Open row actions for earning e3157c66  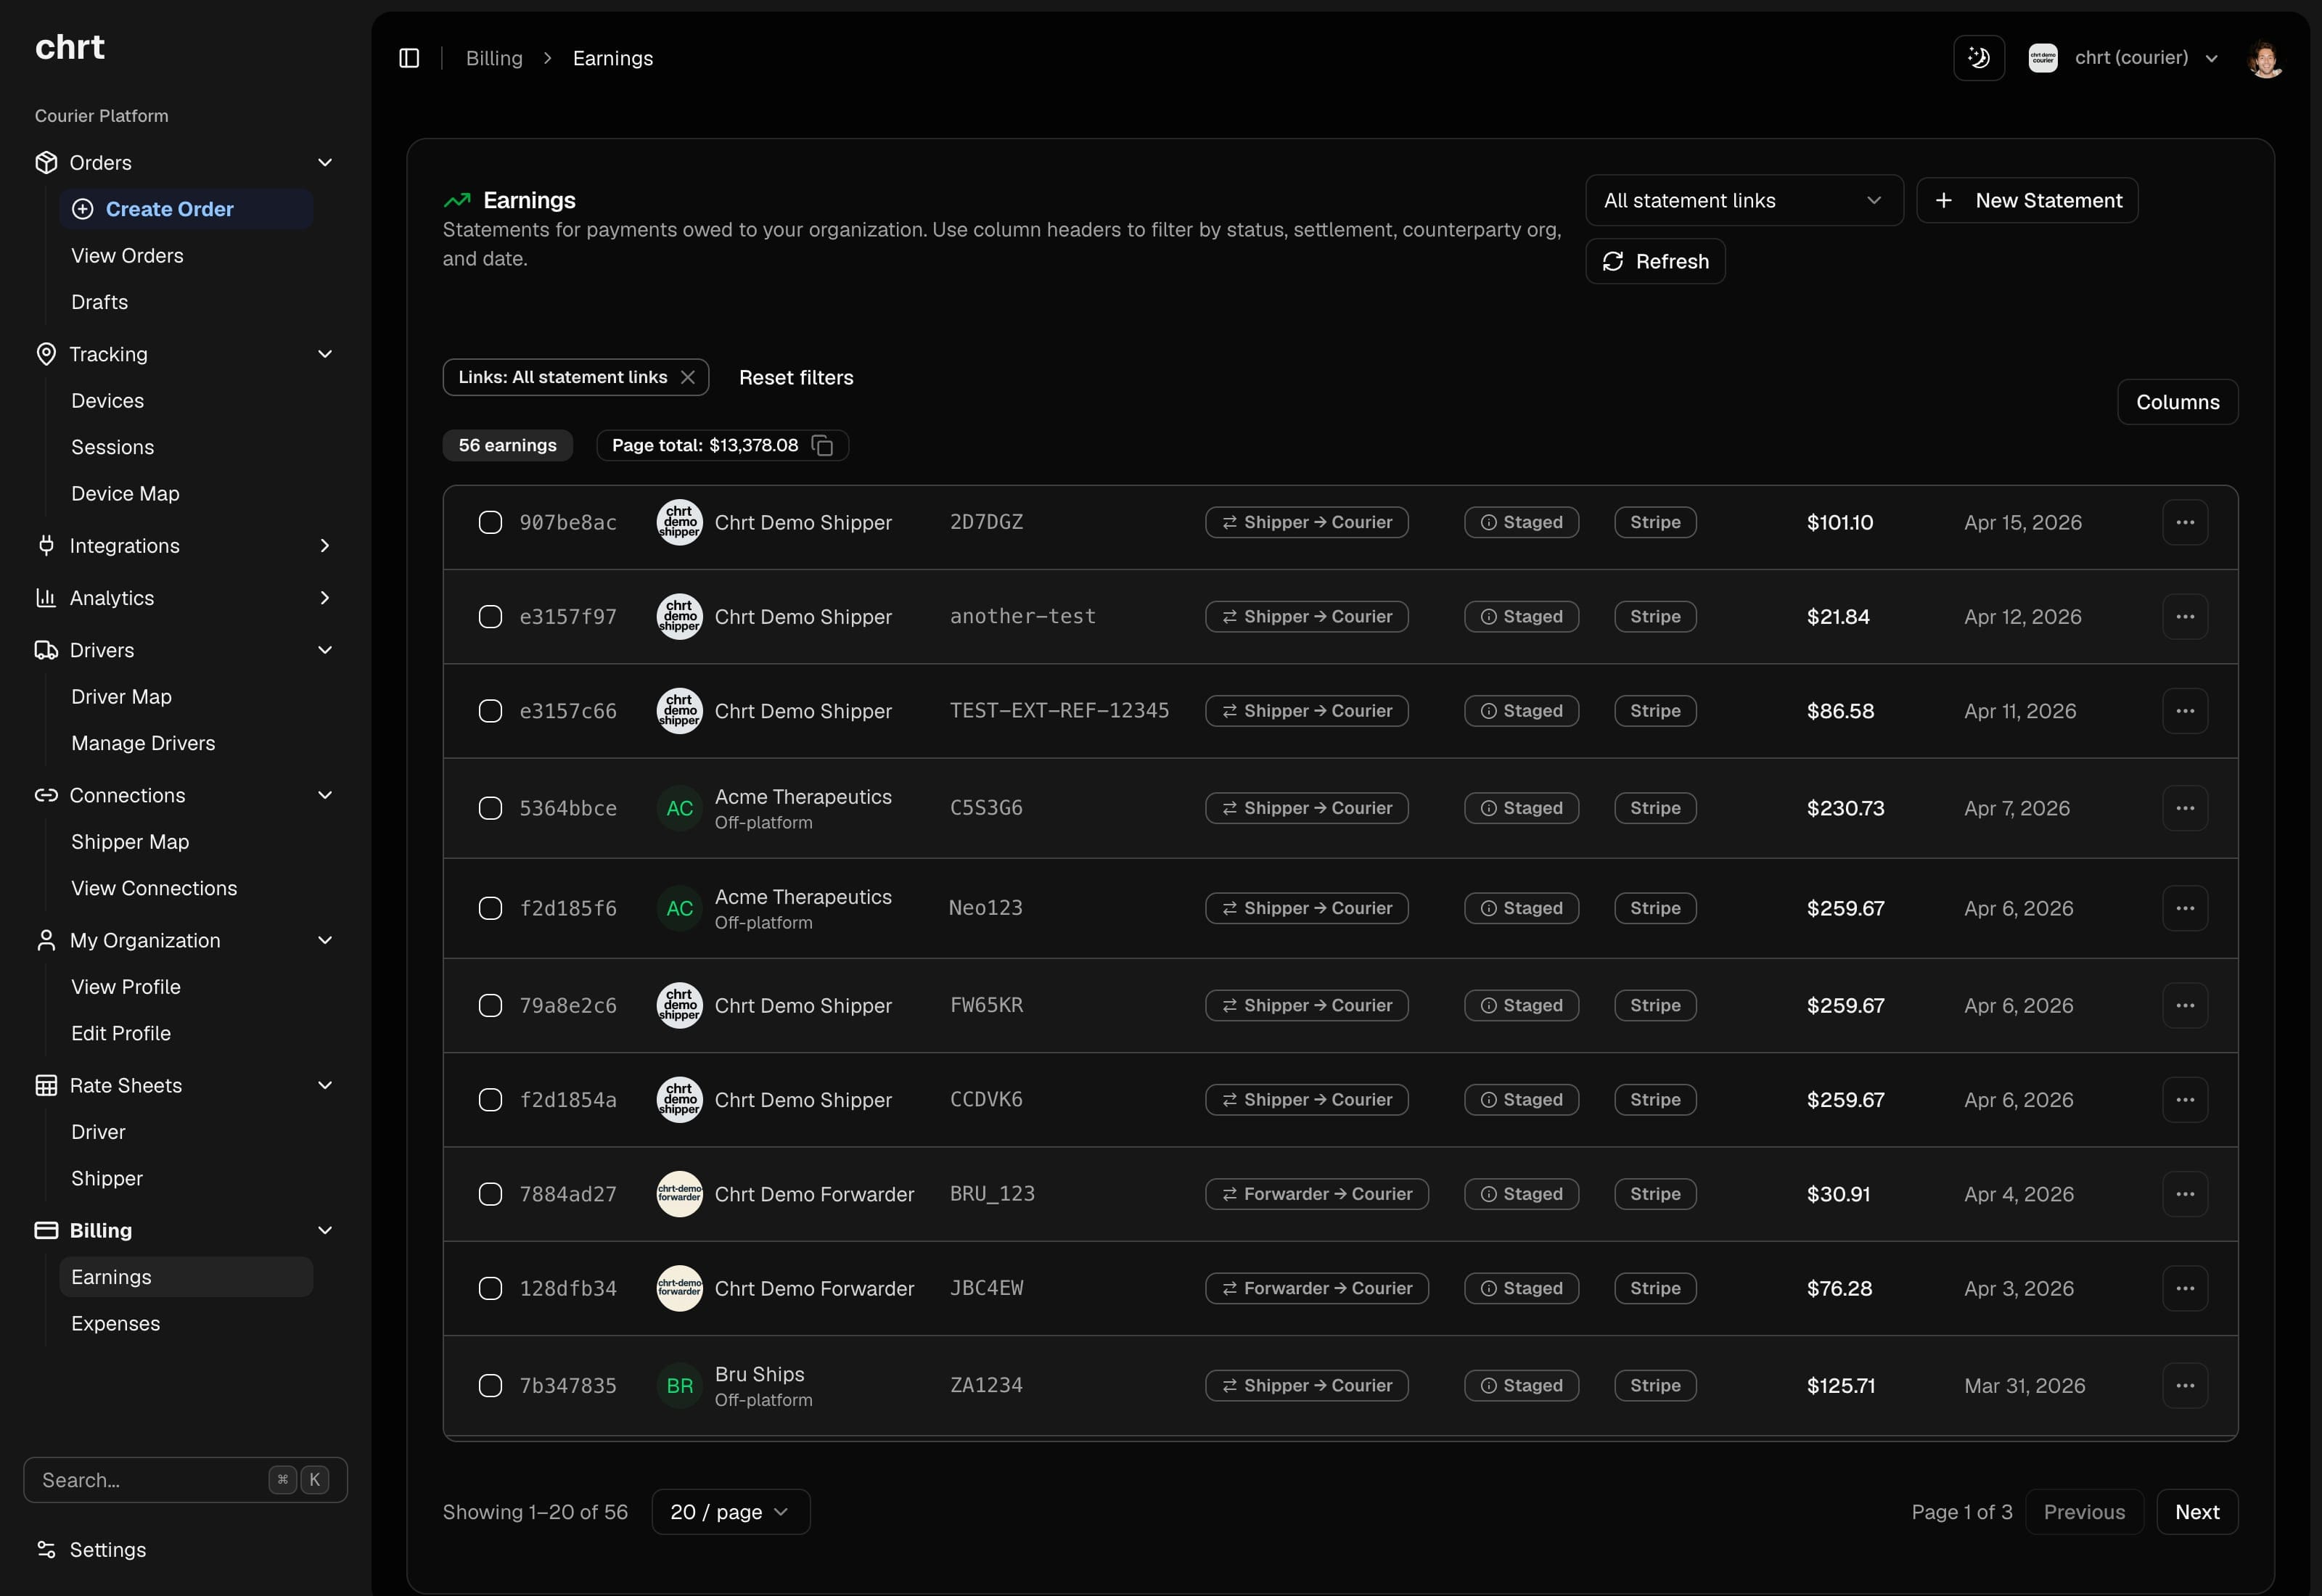(x=2185, y=711)
